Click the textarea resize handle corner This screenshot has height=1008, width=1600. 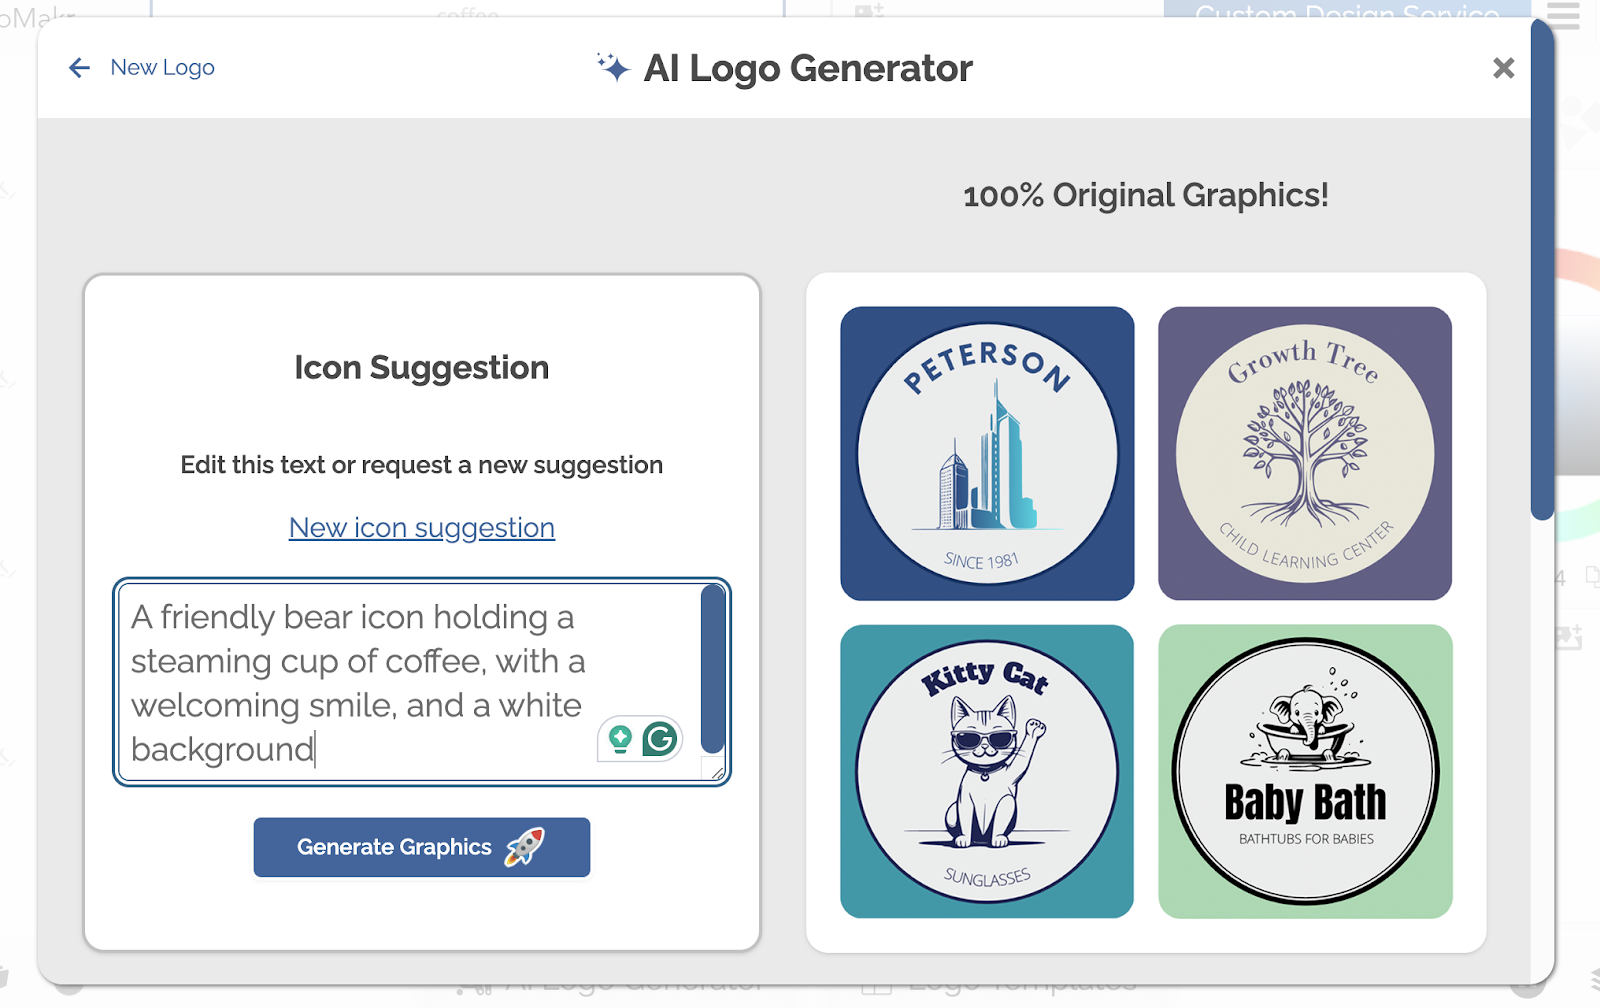[716, 770]
